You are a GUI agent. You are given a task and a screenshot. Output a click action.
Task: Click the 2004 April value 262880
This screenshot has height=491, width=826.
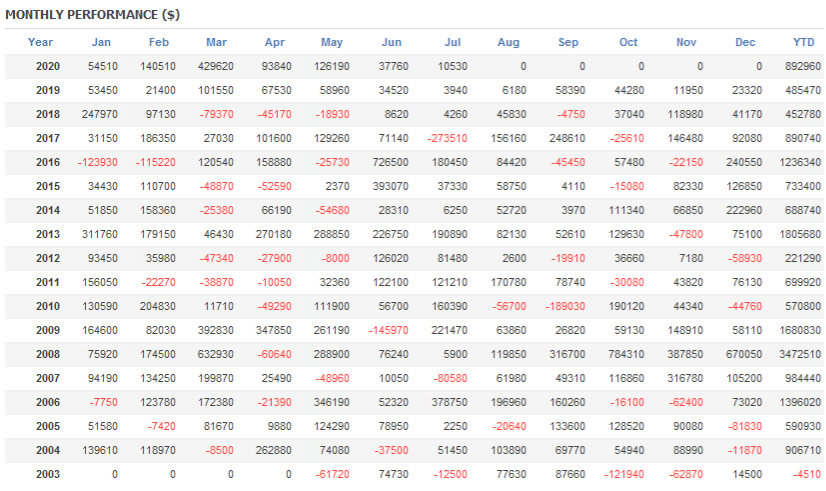tap(273, 450)
